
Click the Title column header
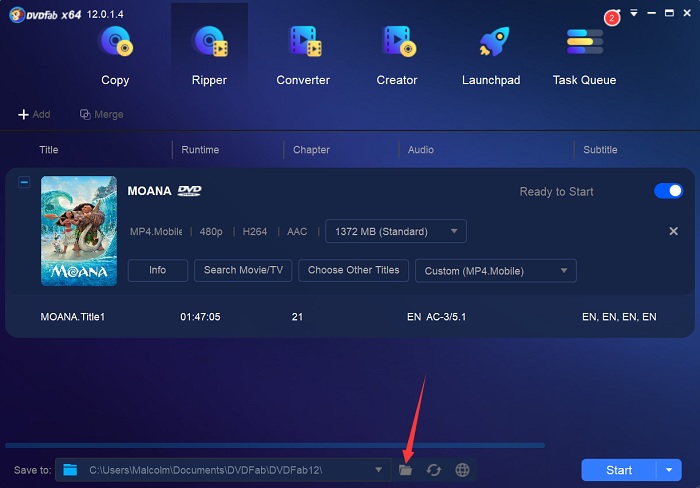pos(49,150)
